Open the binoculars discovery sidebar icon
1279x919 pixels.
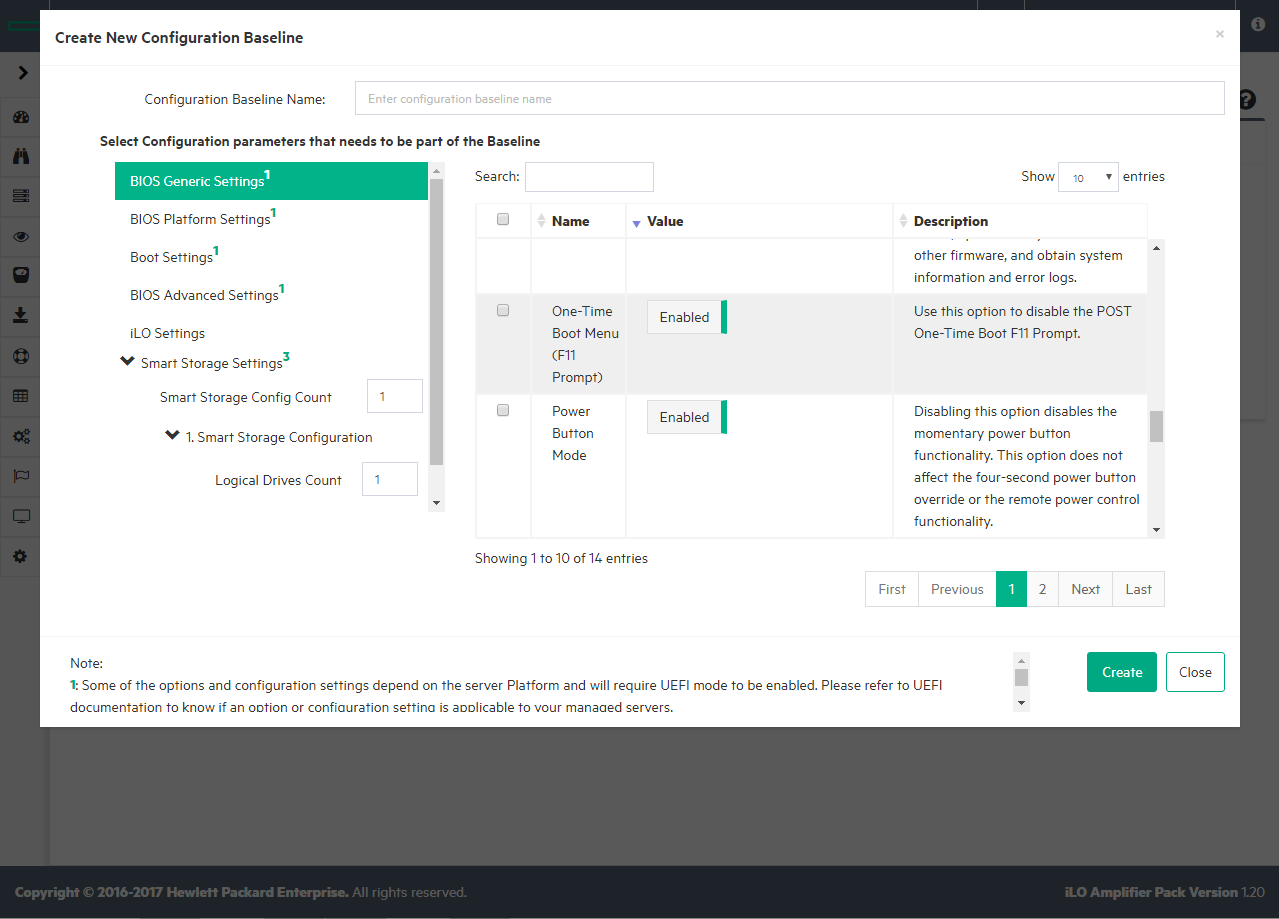tap(21, 156)
